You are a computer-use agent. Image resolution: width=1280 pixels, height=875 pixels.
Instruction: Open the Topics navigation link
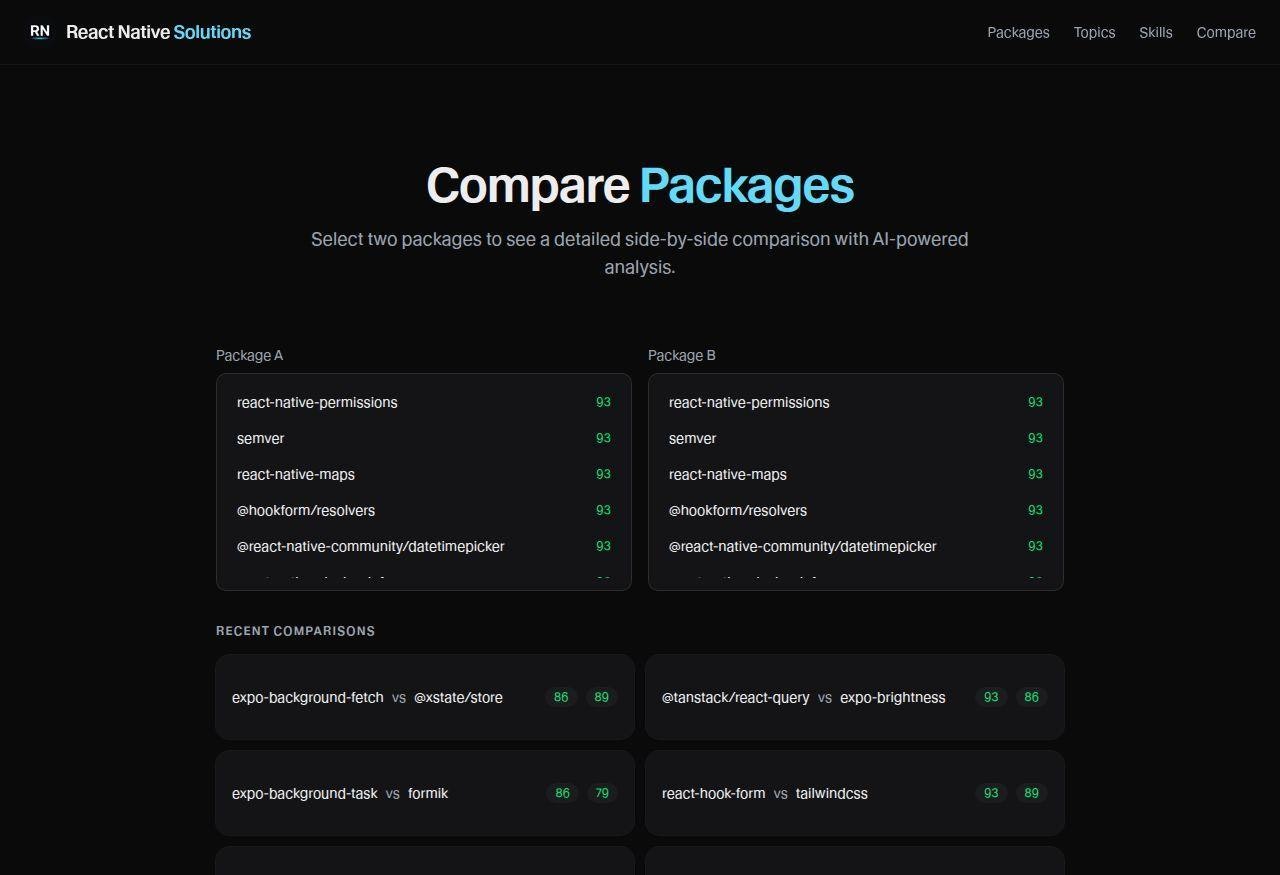coord(1094,32)
